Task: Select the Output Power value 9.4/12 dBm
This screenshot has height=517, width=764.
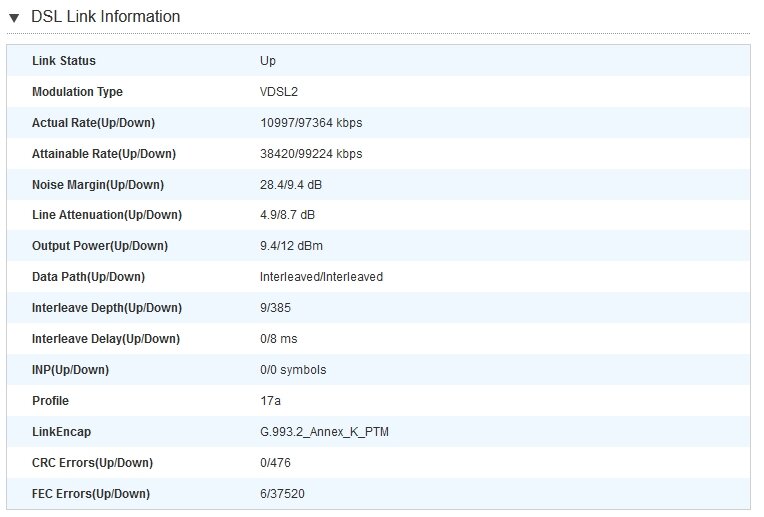Action: point(291,246)
